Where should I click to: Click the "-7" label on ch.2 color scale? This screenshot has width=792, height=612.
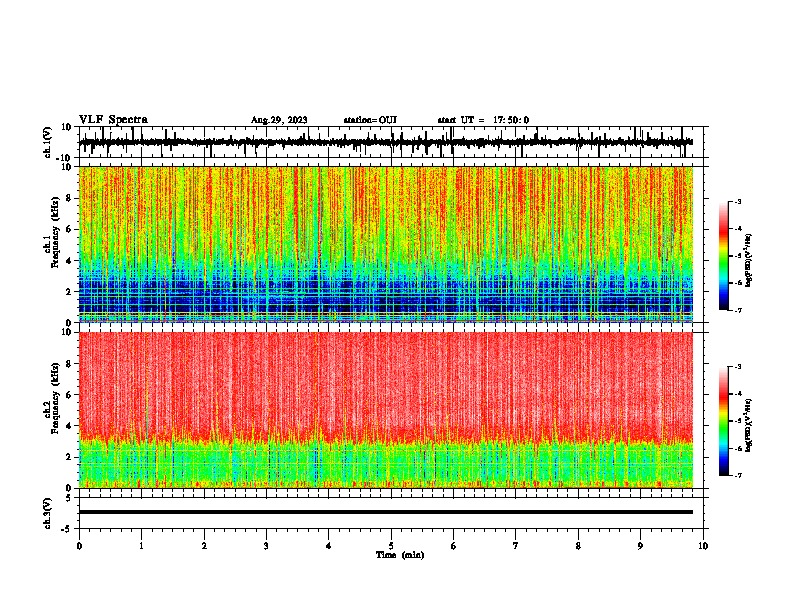(738, 475)
